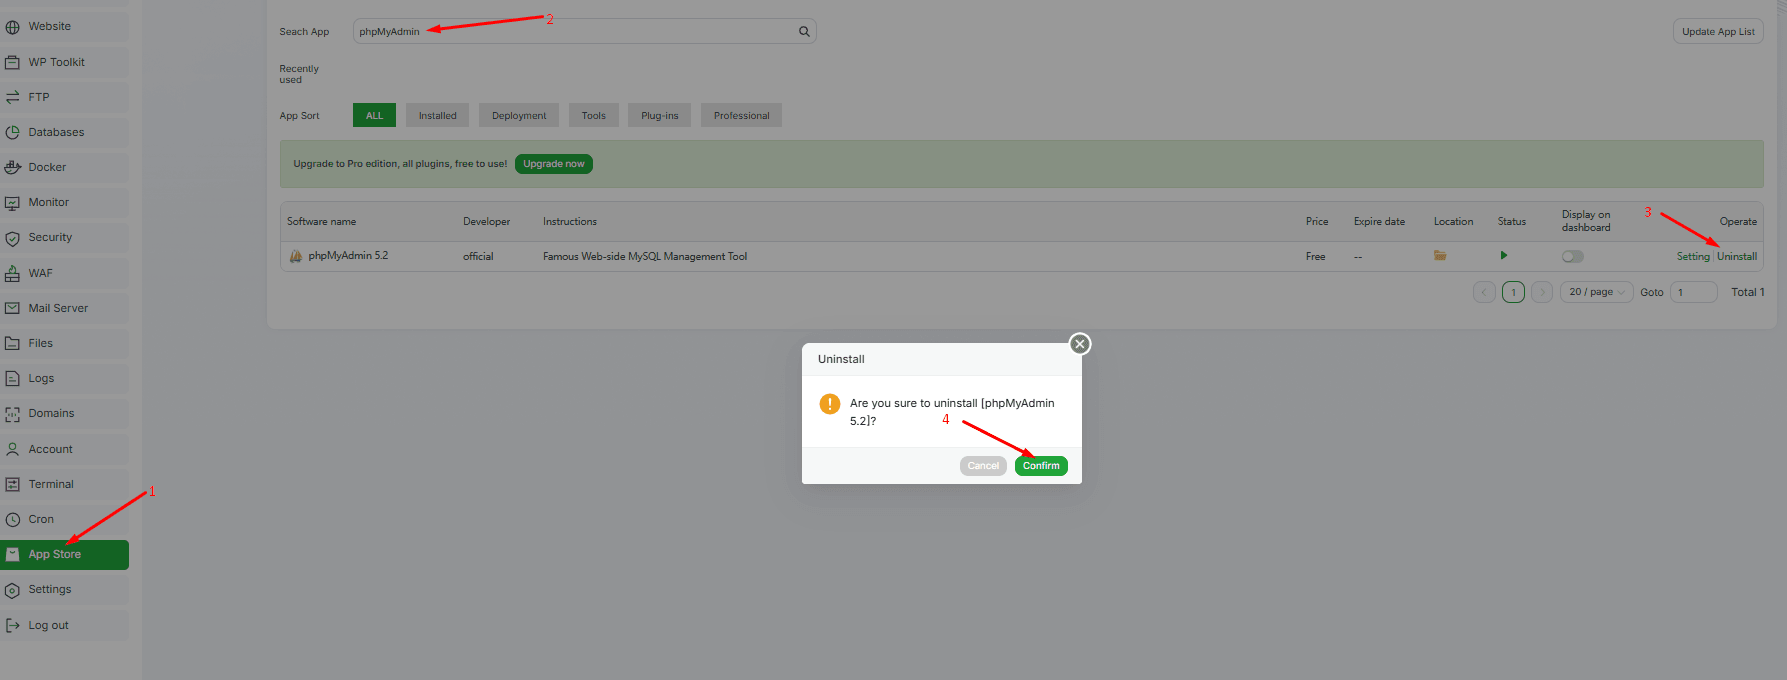Toggle display on dashboard for phpMyAdmin
This screenshot has height=680, width=1787.
(x=1573, y=256)
